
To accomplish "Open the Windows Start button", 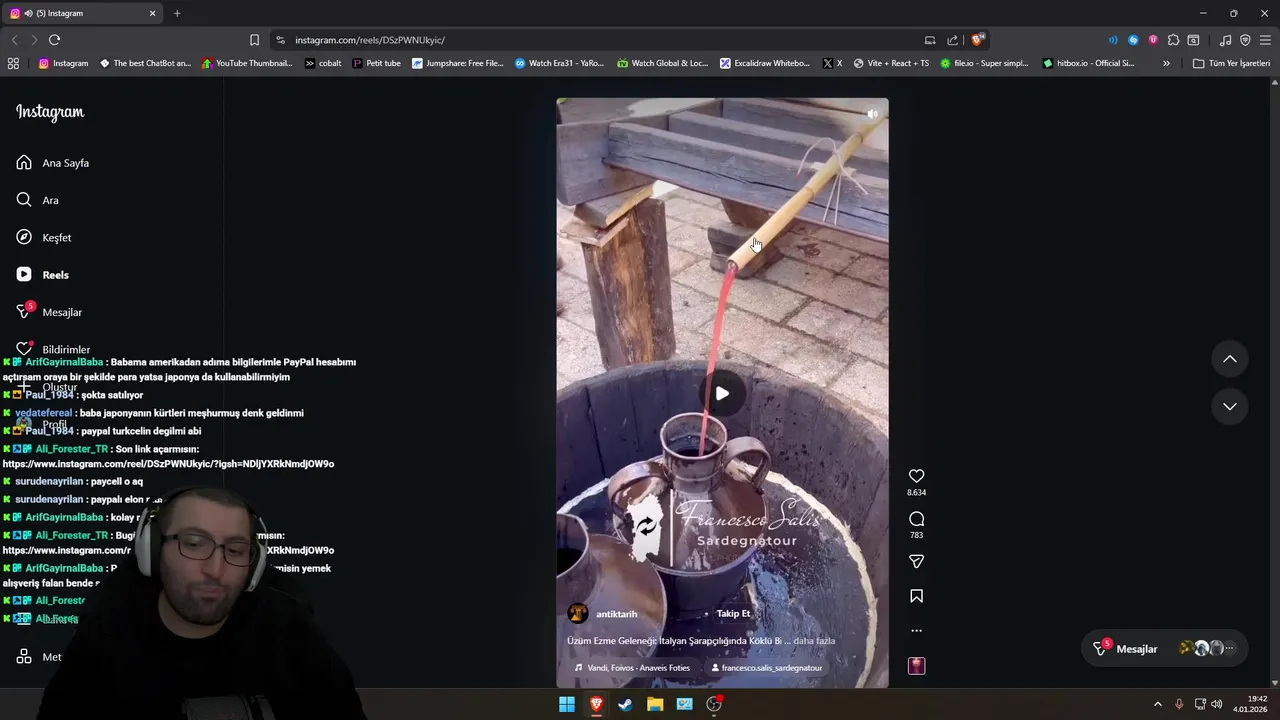I will [x=567, y=704].
